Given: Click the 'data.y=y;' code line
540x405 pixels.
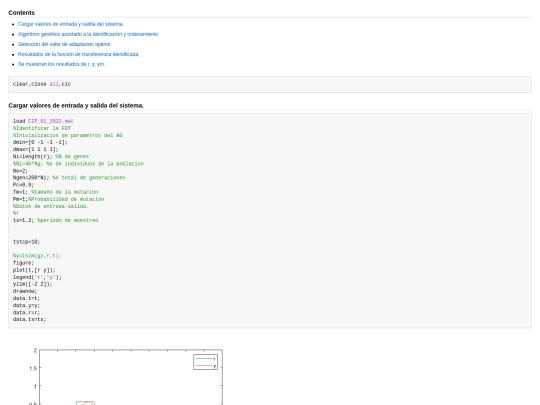Looking at the screenshot, I should (27, 305).
